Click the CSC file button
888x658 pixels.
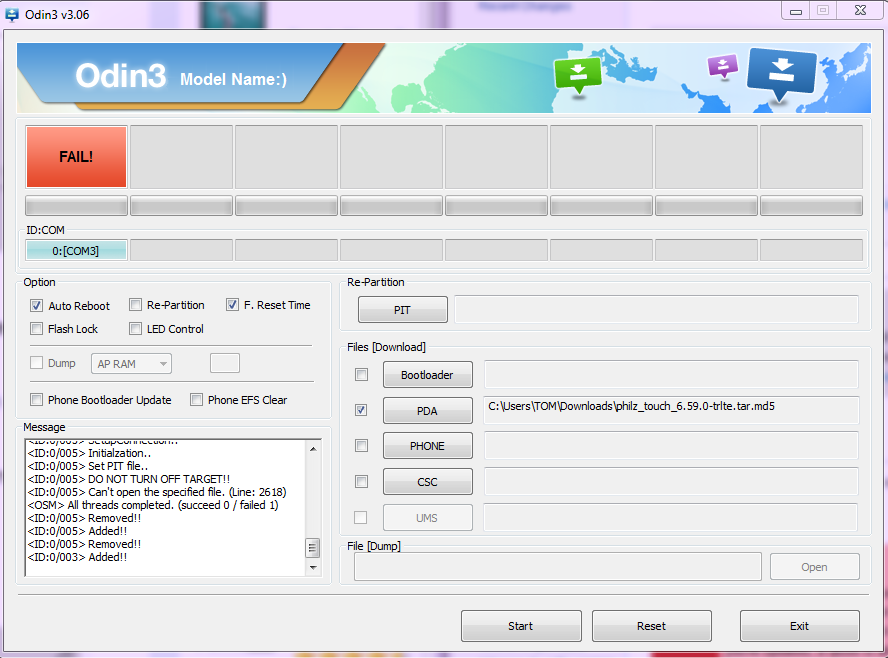[428, 482]
